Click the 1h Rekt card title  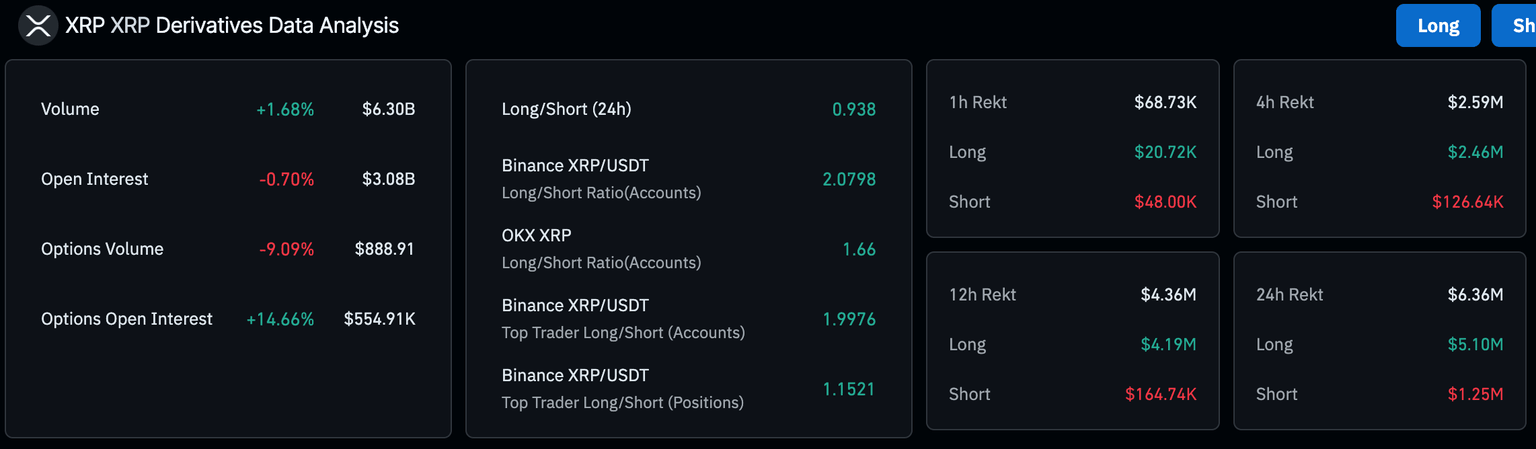(x=977, y=102)
